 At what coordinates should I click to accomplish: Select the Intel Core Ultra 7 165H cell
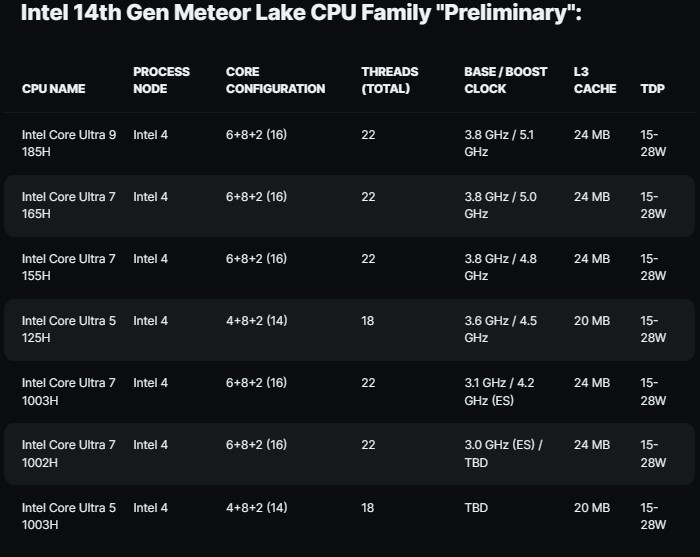click(69, 205)
